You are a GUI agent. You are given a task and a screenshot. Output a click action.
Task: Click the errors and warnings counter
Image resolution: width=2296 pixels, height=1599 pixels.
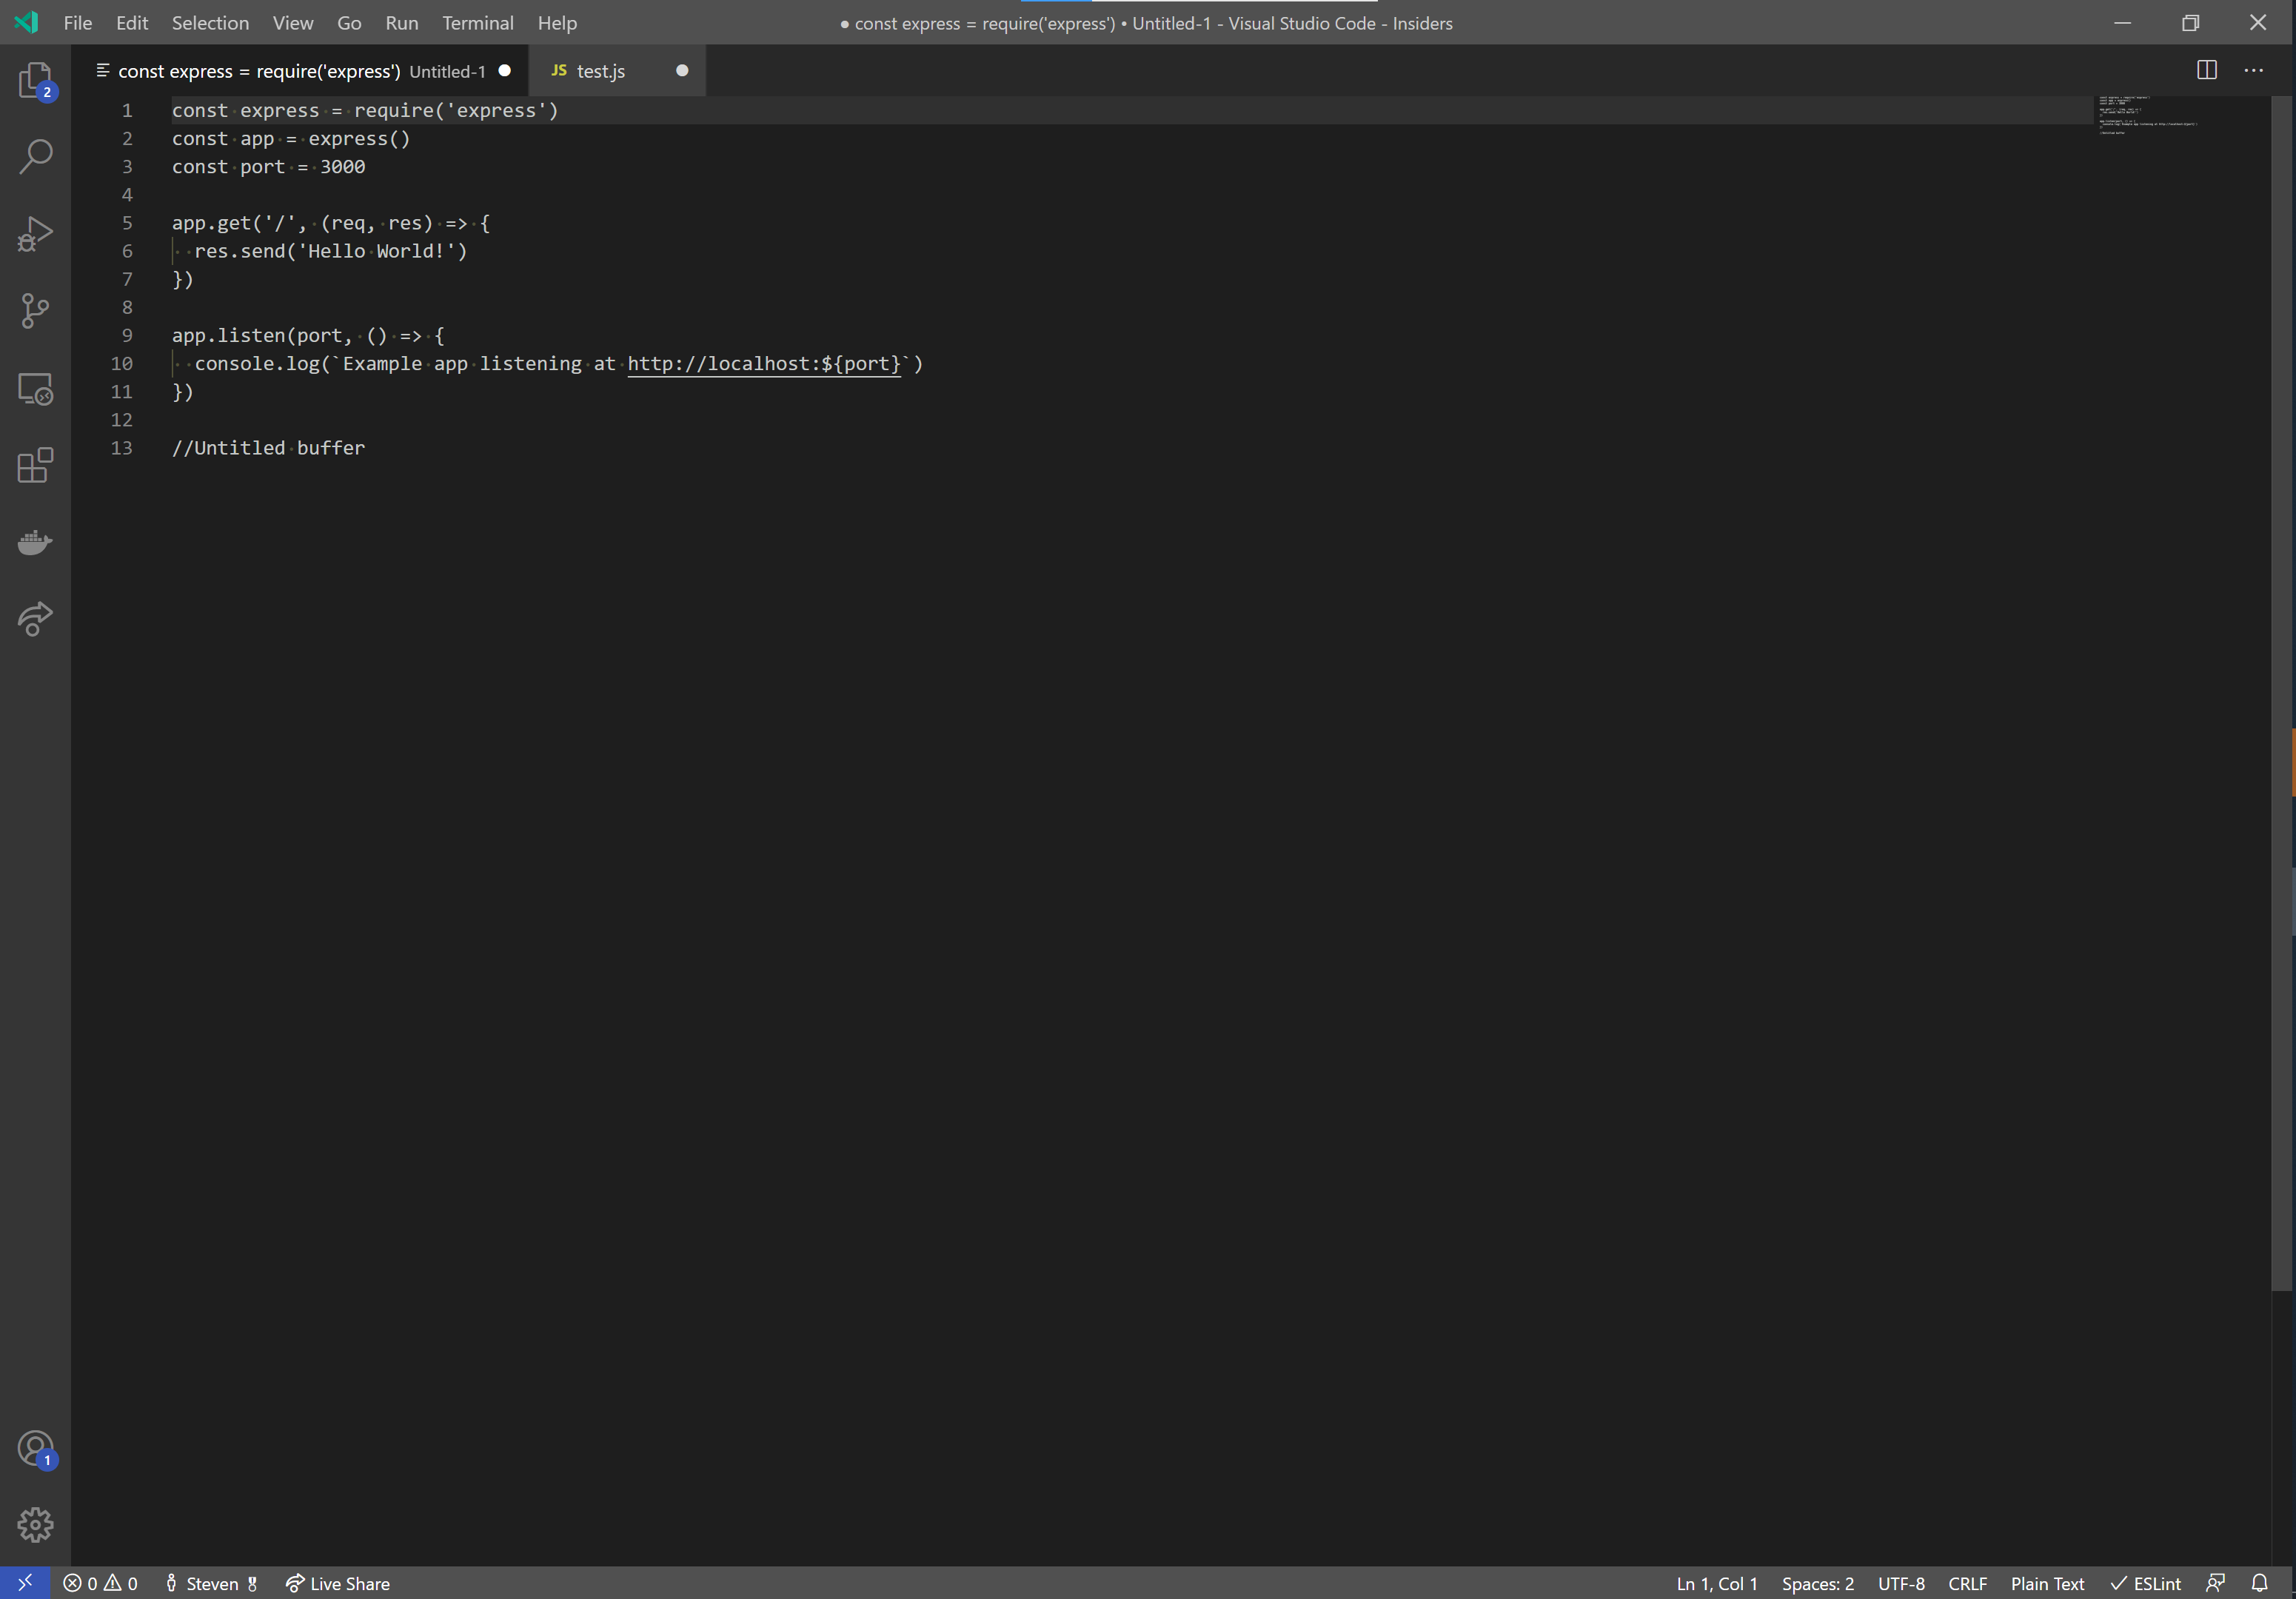coord(99,1582)
